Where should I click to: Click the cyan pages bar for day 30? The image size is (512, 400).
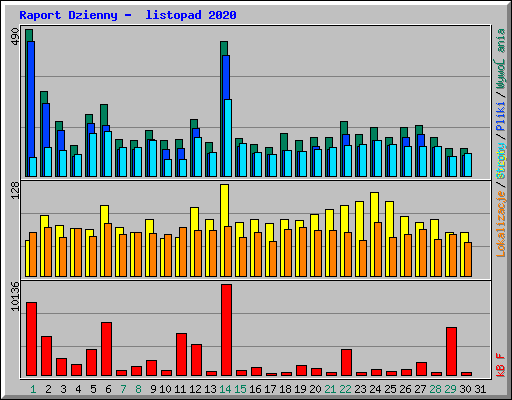[468, 165]
